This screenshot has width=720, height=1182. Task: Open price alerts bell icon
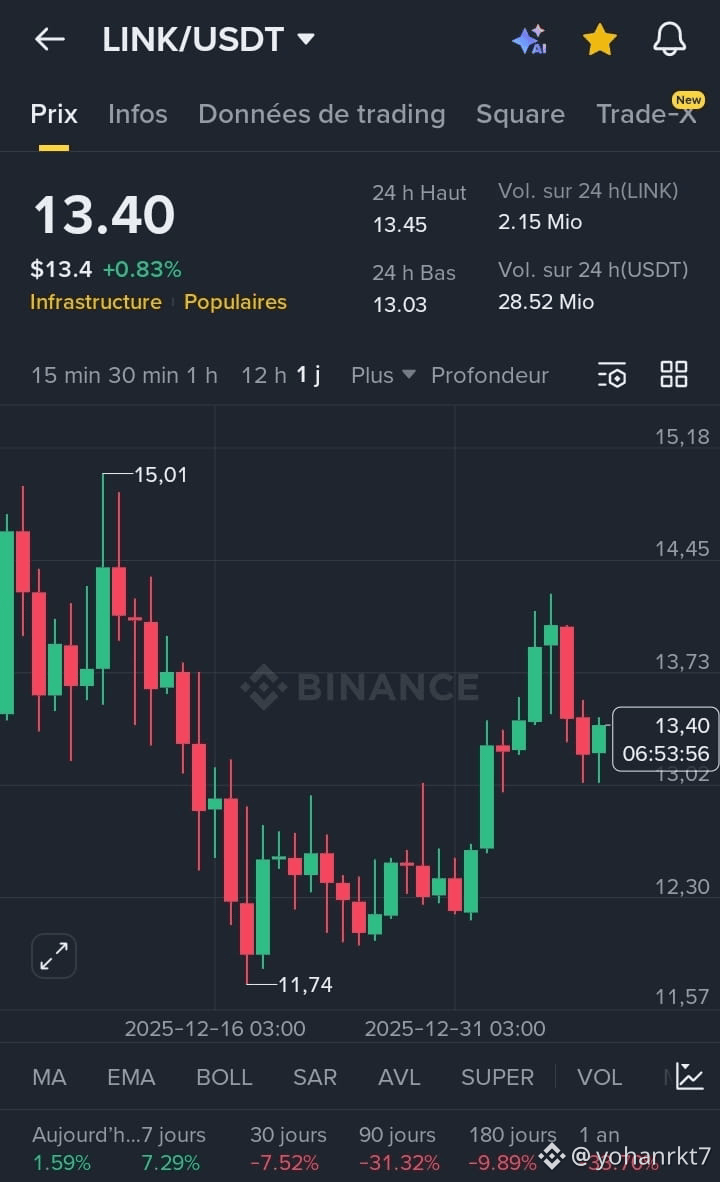(669, 39)
